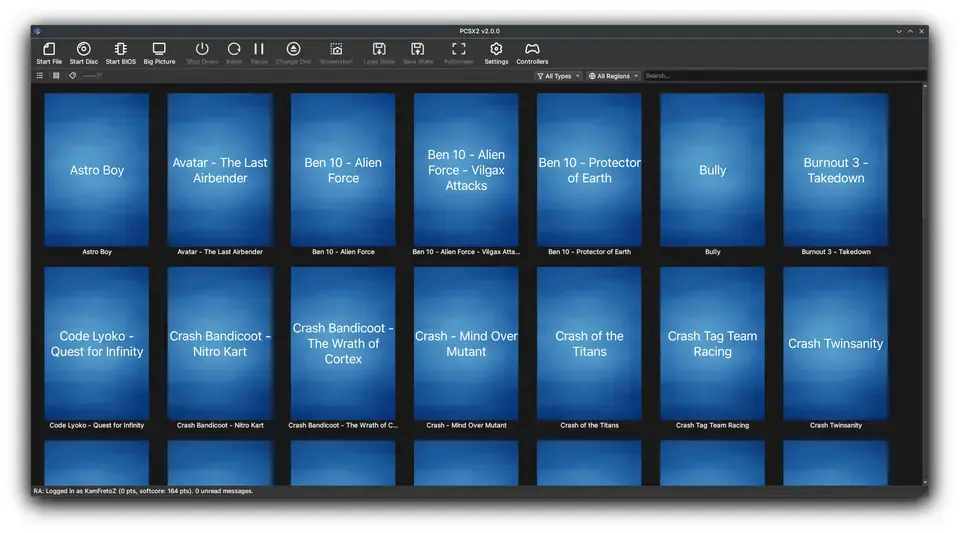The image size is (960, 533).
Task: Select the Astro Boy cover
Action: [x=97, y=170]
